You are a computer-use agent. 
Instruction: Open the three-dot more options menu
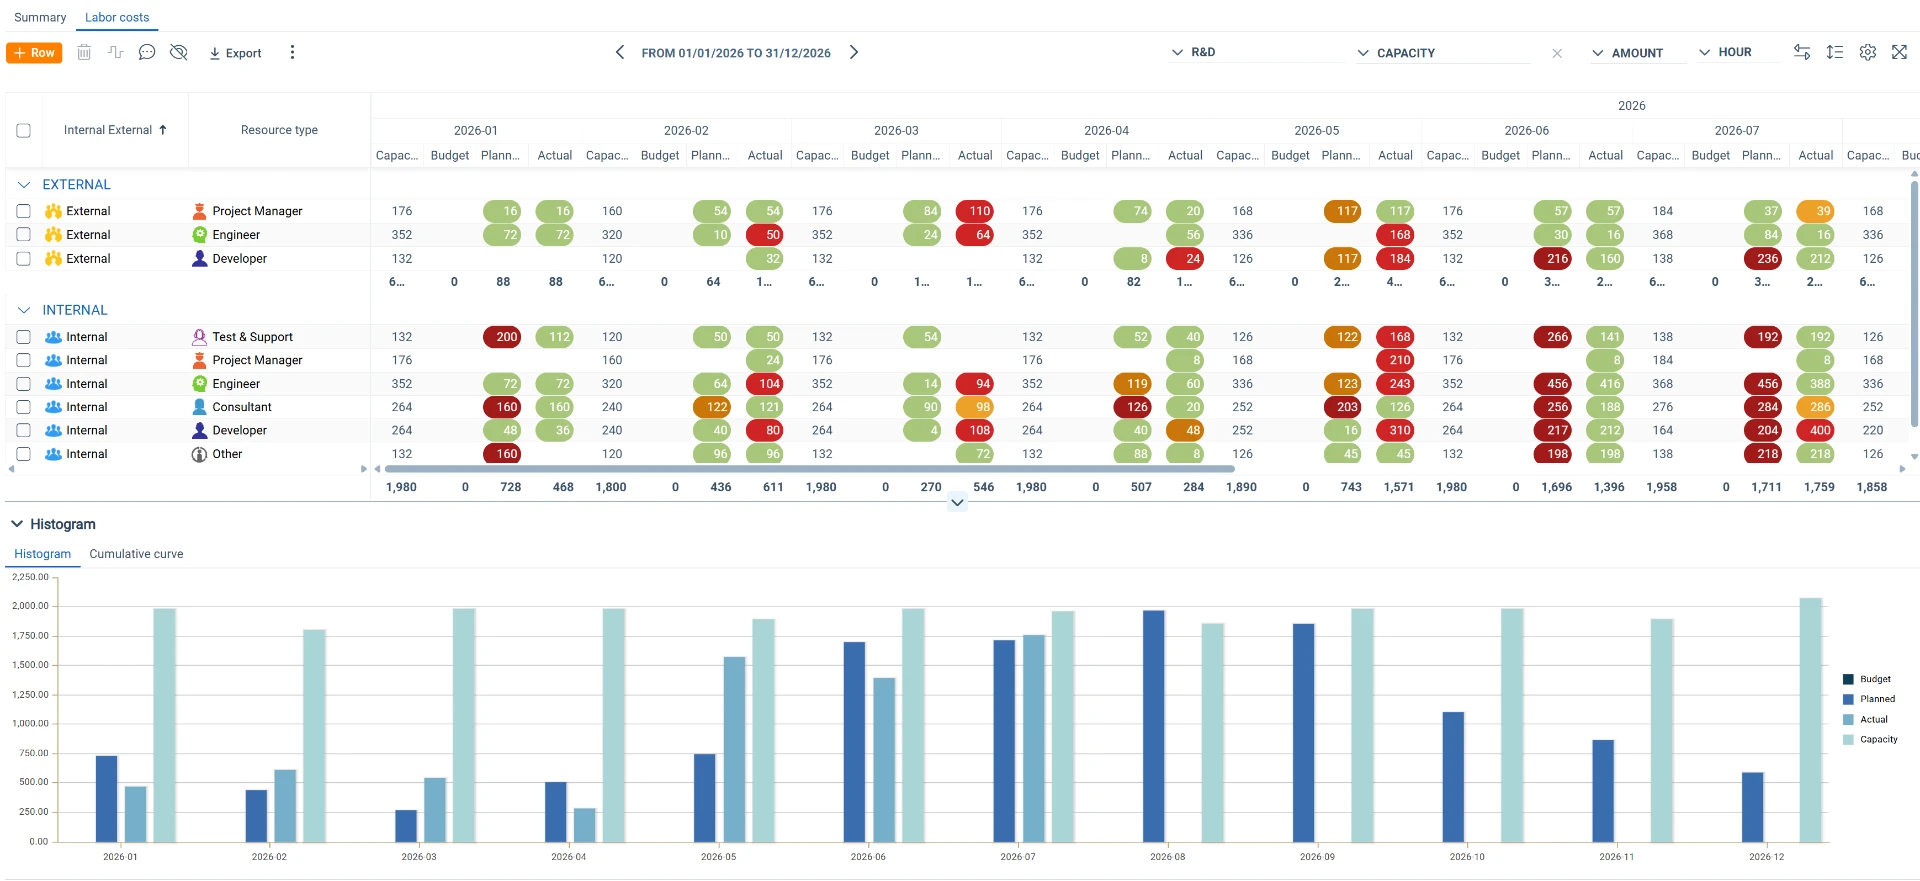pyautogui.click(x=292, y=53)
